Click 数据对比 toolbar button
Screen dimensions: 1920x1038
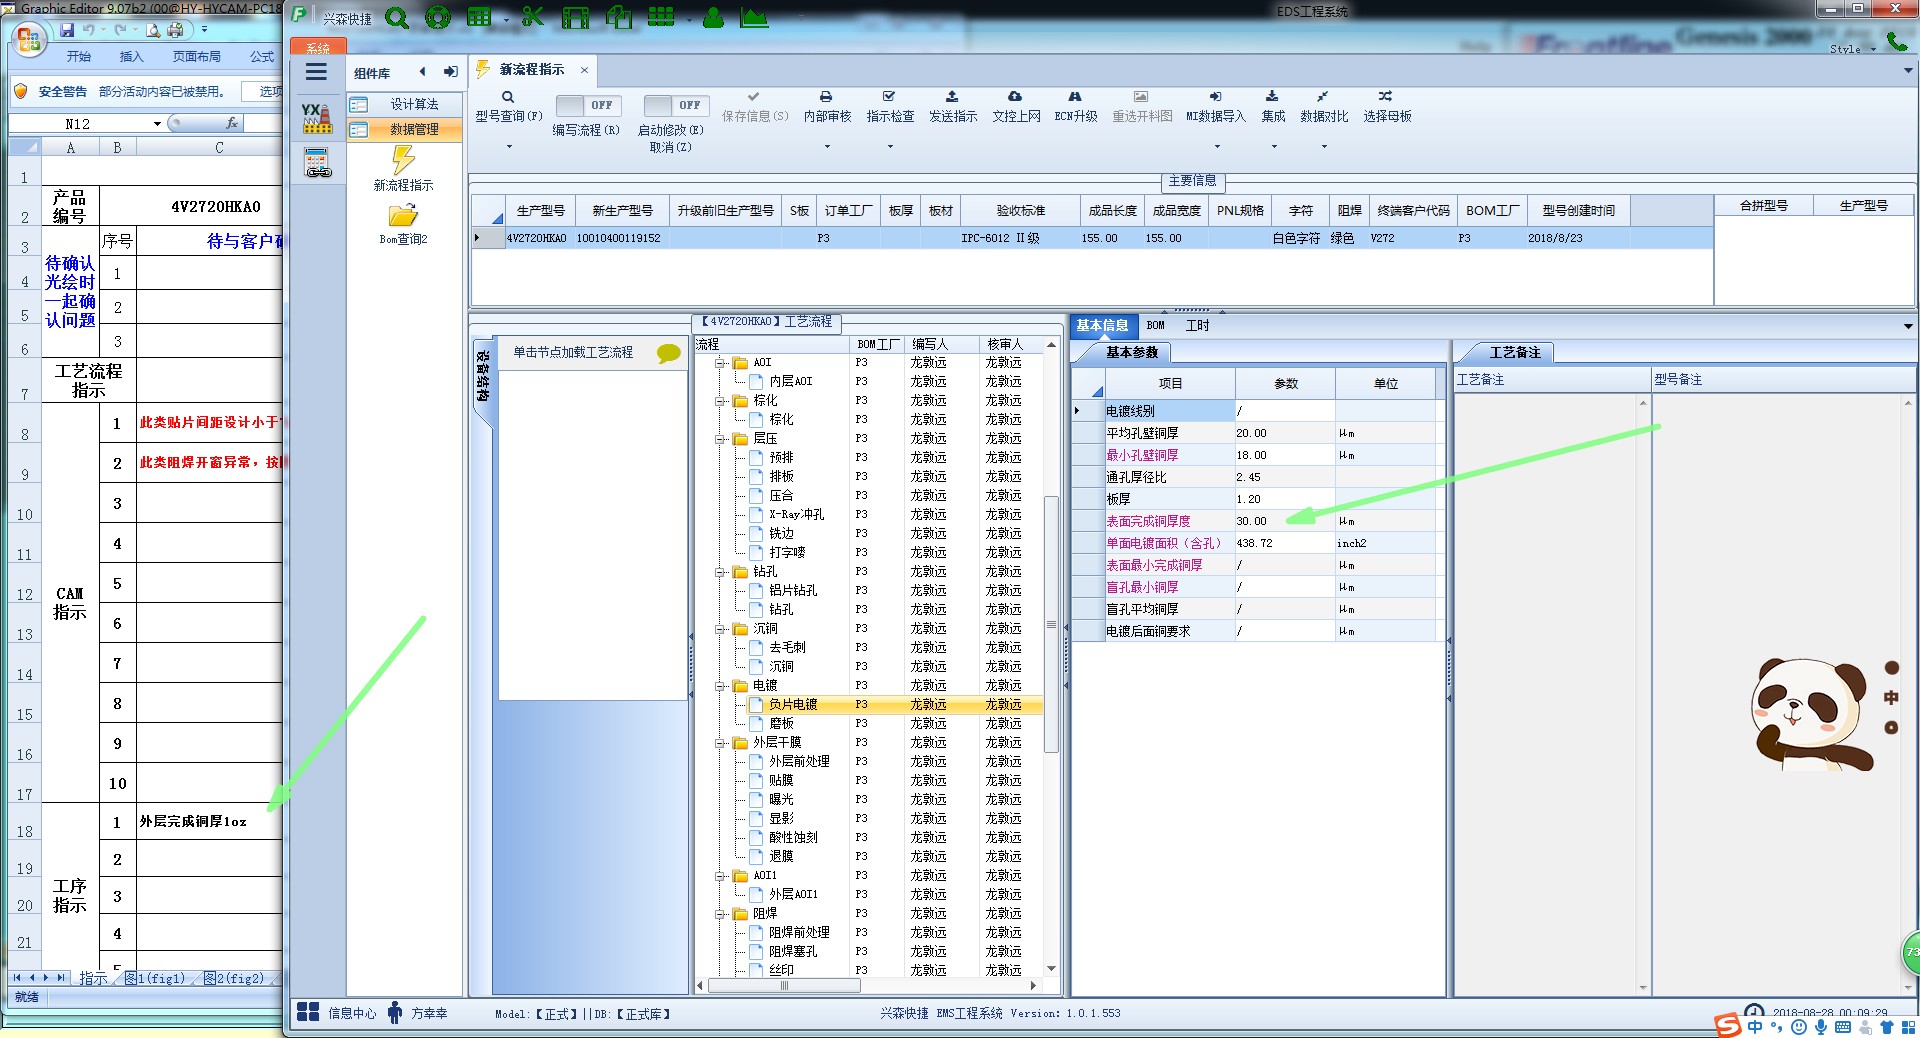(x=1324, y=107)
